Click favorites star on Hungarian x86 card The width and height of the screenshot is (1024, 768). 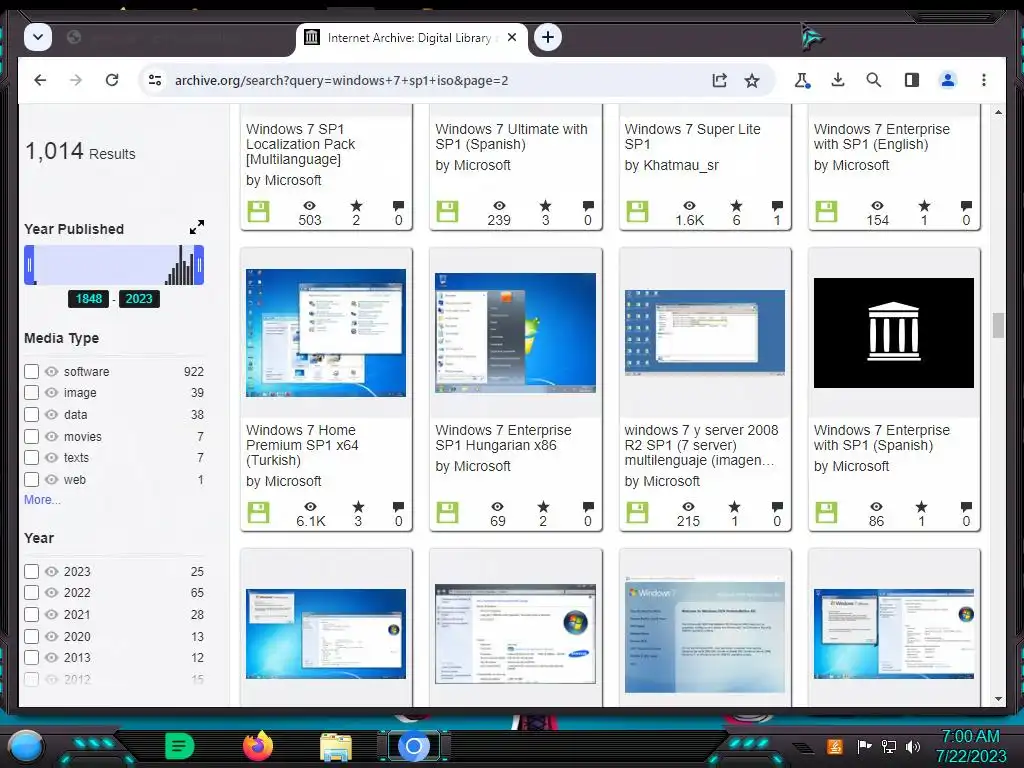coord(543,507)
